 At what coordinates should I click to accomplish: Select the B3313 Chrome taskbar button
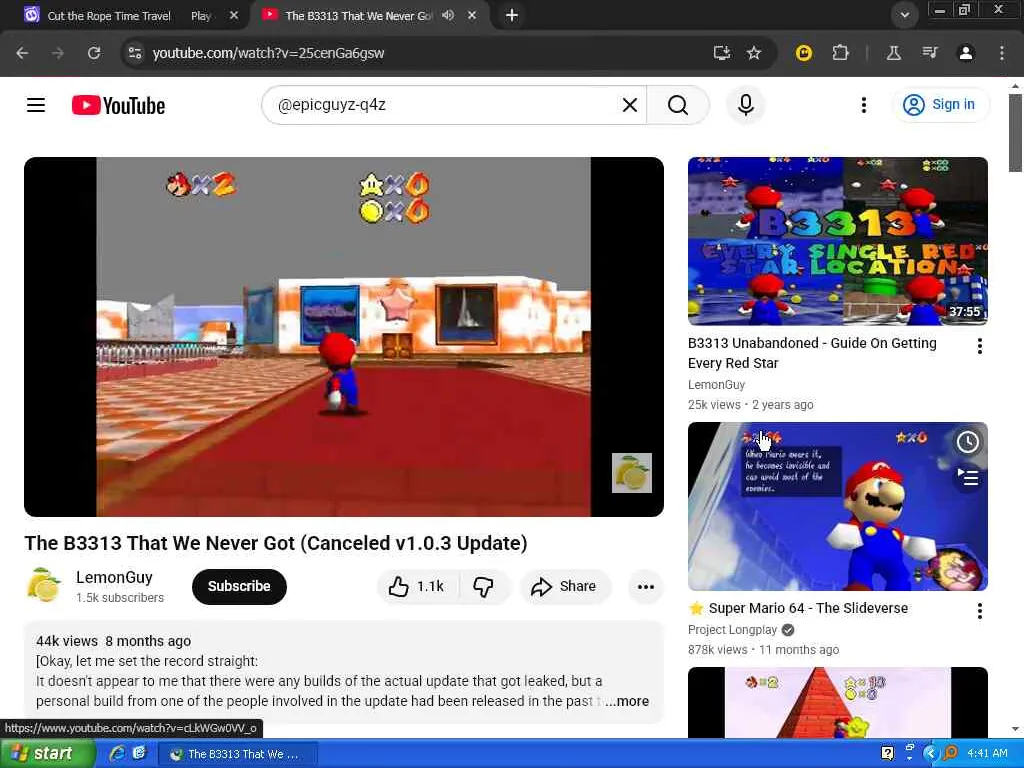(x=238, y=754)
